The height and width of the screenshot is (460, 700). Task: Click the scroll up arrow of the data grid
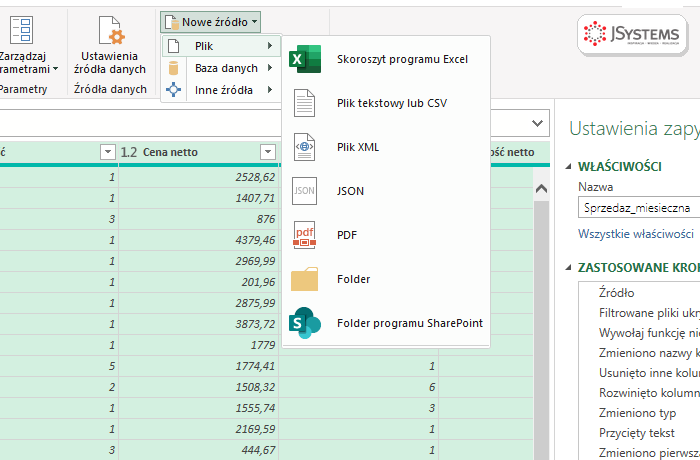click(x=541, y=189)
